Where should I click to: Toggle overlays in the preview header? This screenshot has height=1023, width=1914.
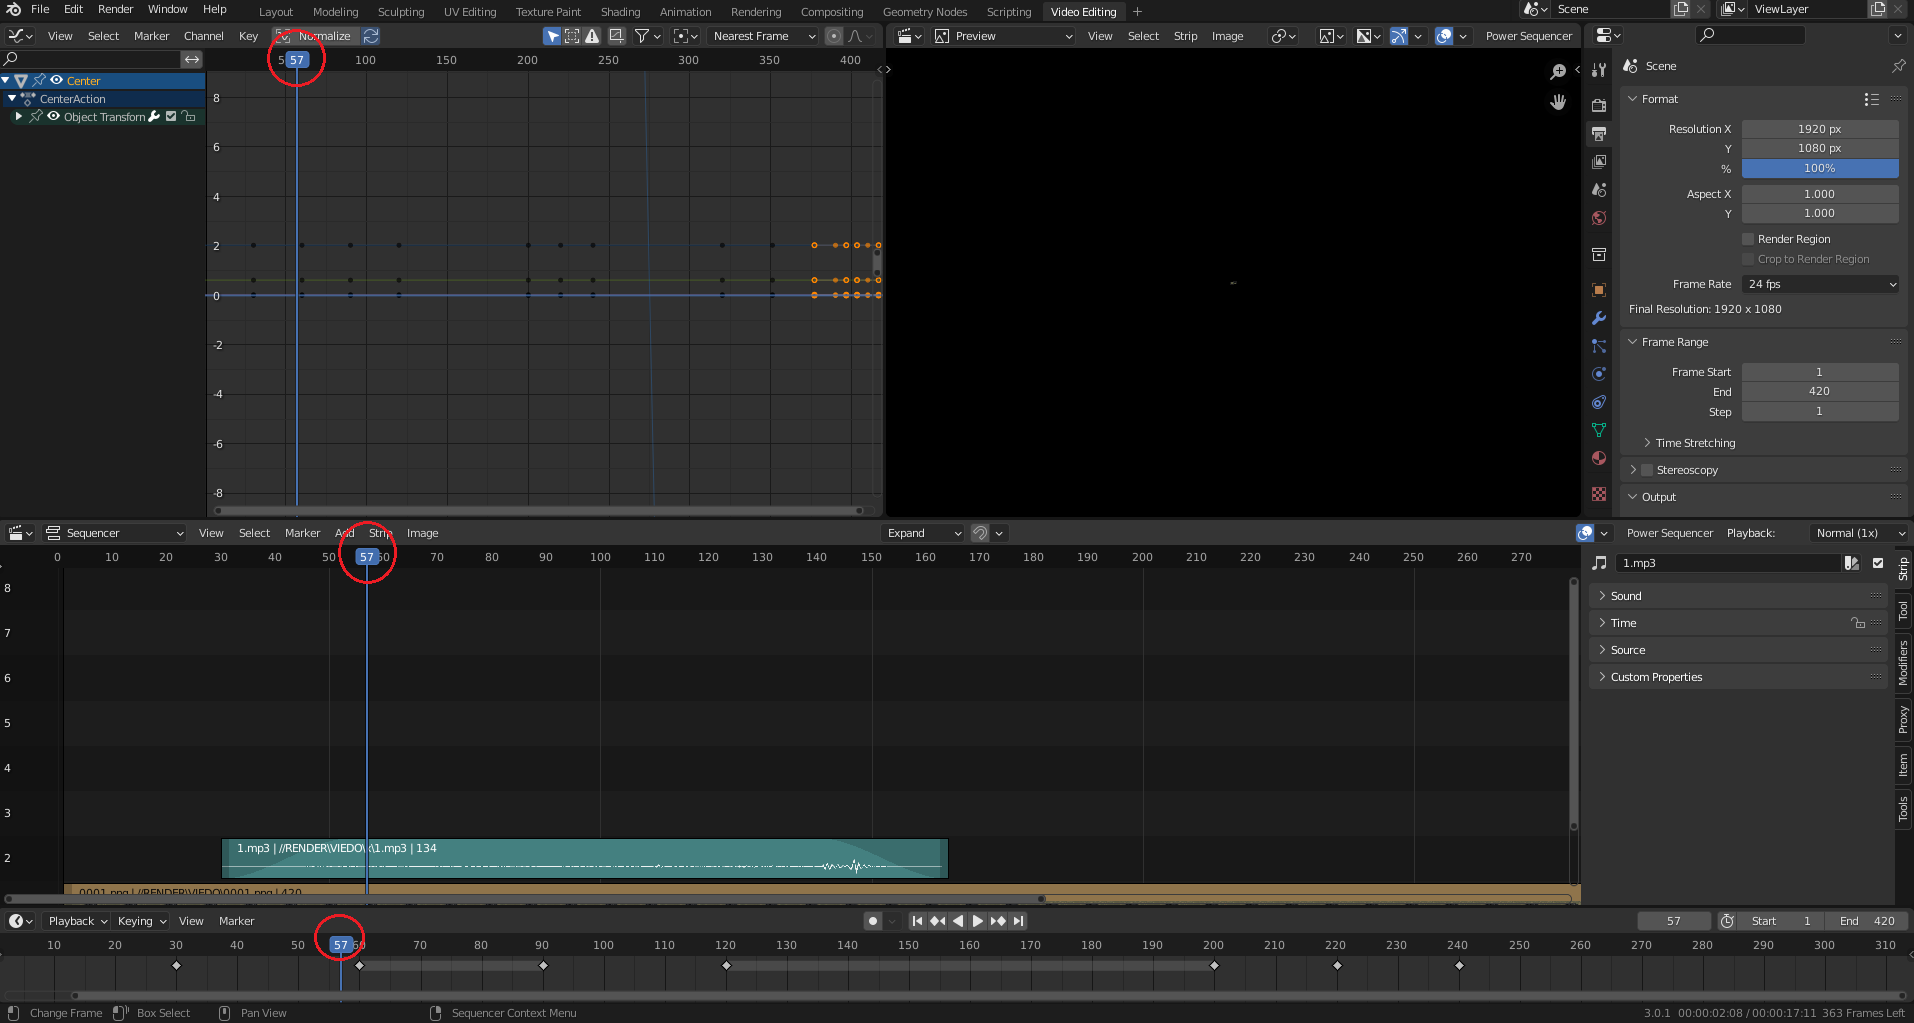1444,36
